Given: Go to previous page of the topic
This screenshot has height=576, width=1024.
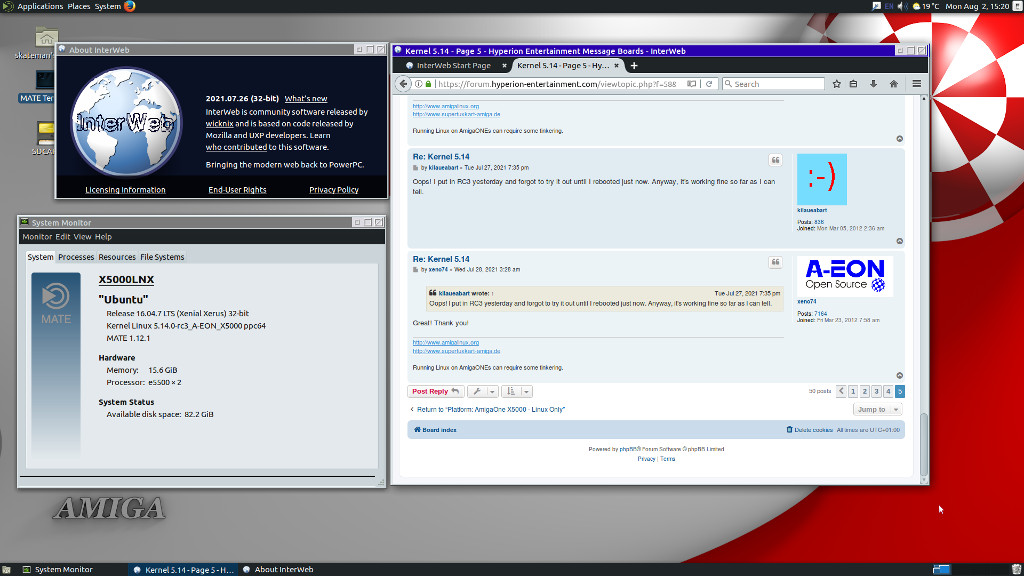Looking at the screenshot, I should pos(841,391).
